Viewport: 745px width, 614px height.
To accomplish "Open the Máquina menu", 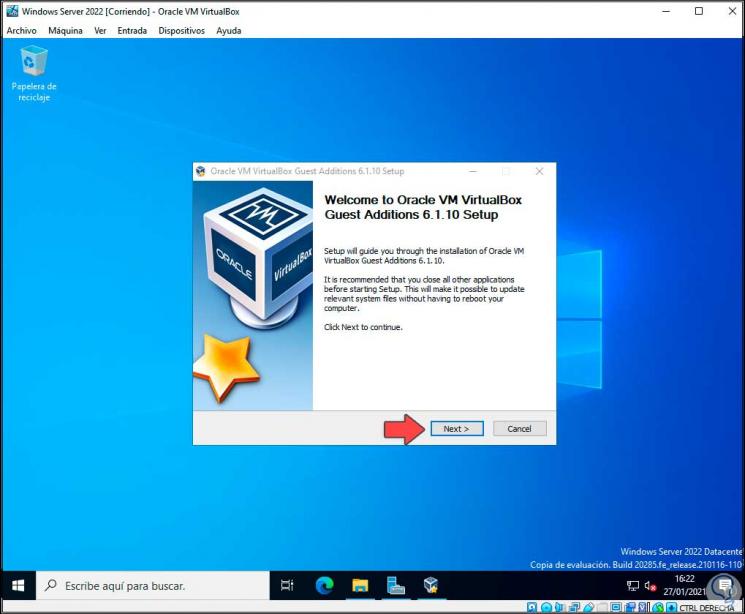I will (65, 30).
